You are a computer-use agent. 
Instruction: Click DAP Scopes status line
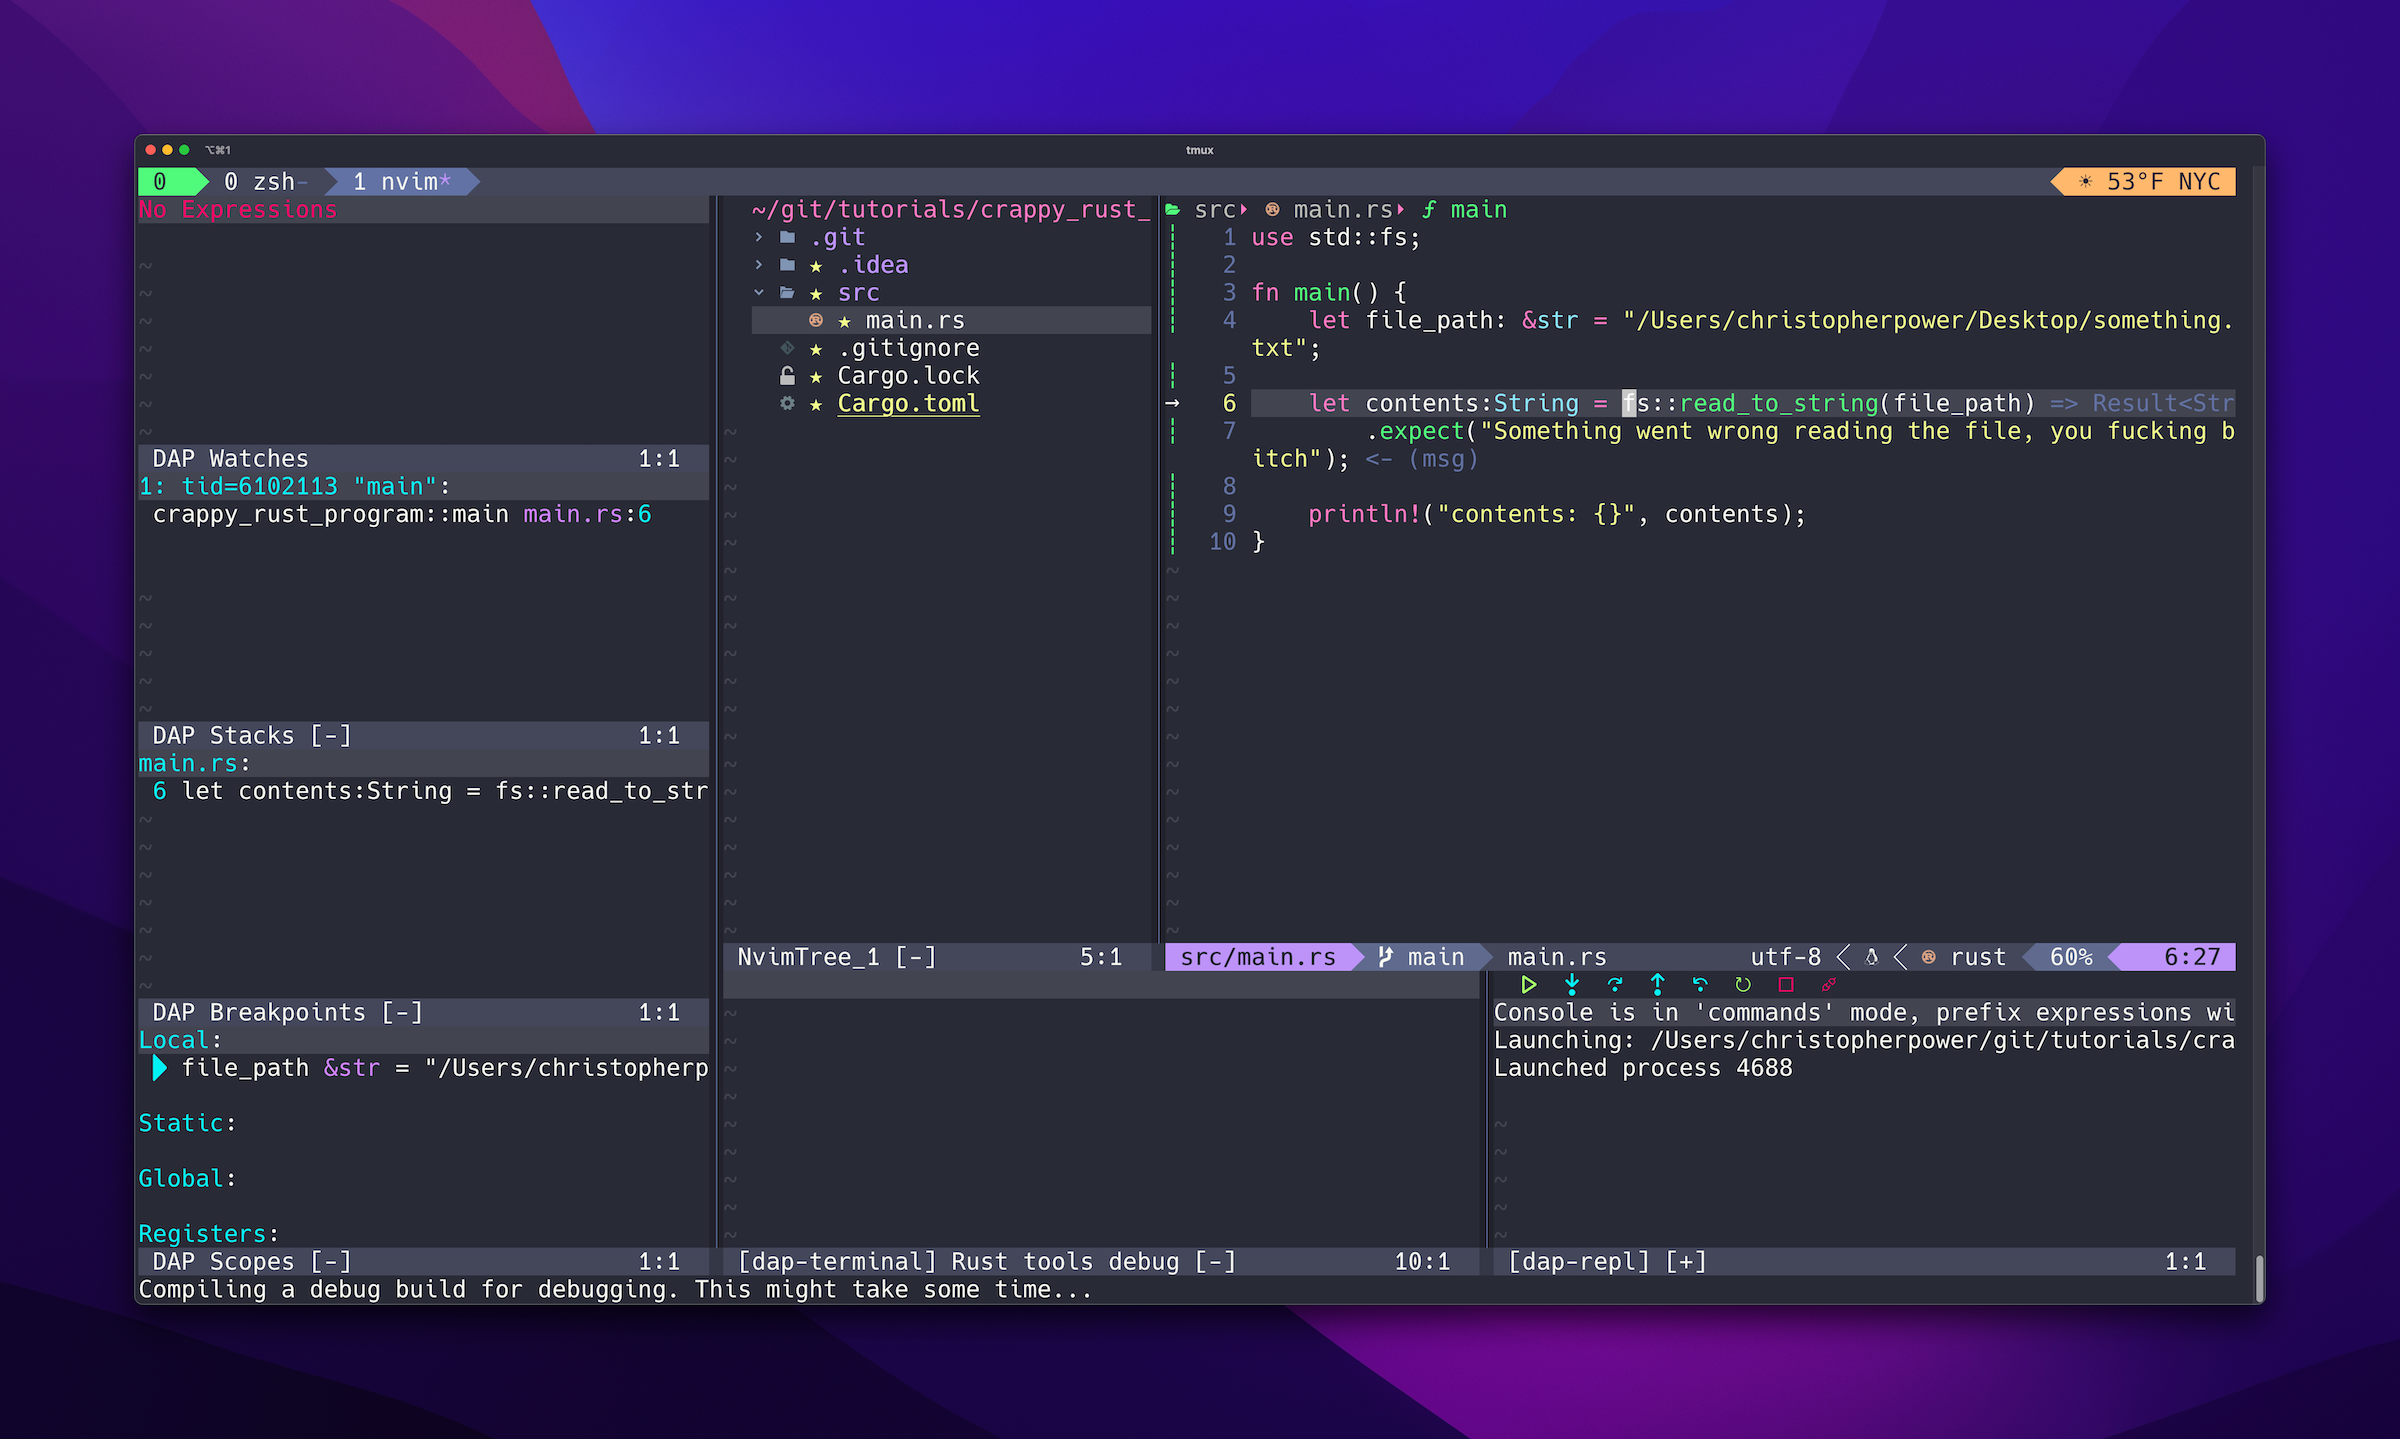pyautogui.click(x=423, y=1262)
